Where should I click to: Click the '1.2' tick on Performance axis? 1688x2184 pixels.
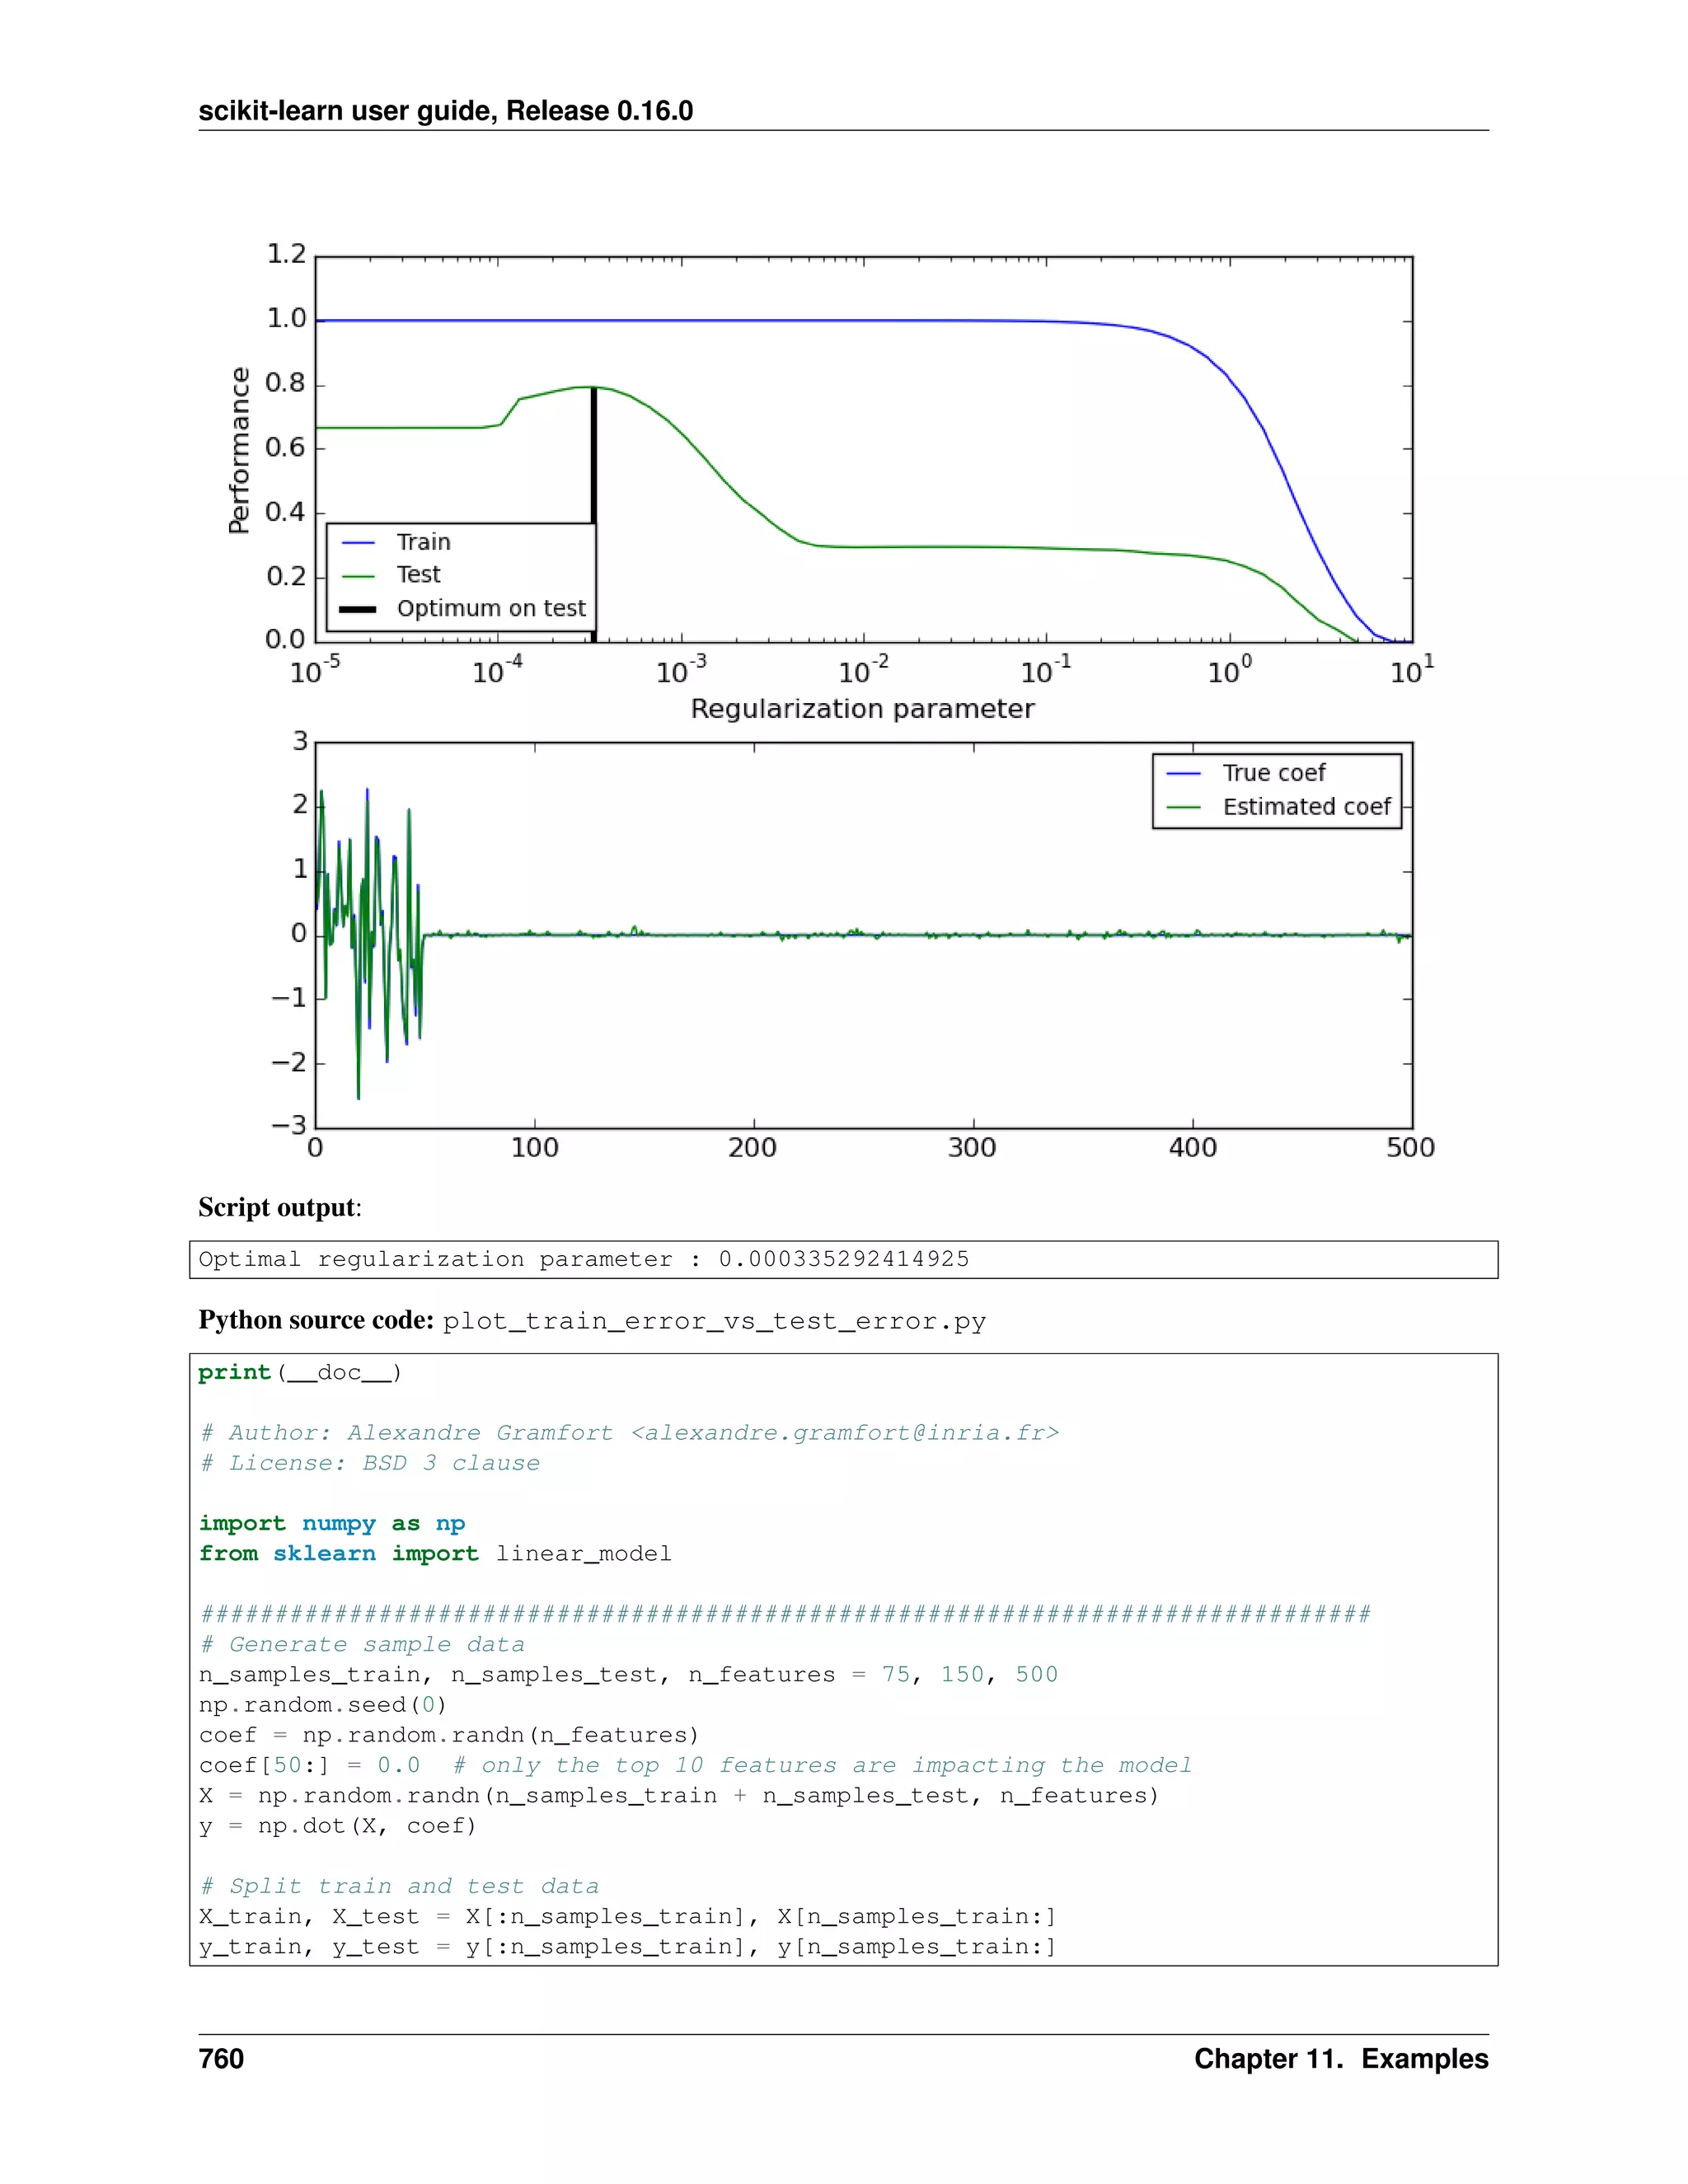click(286, 254)
